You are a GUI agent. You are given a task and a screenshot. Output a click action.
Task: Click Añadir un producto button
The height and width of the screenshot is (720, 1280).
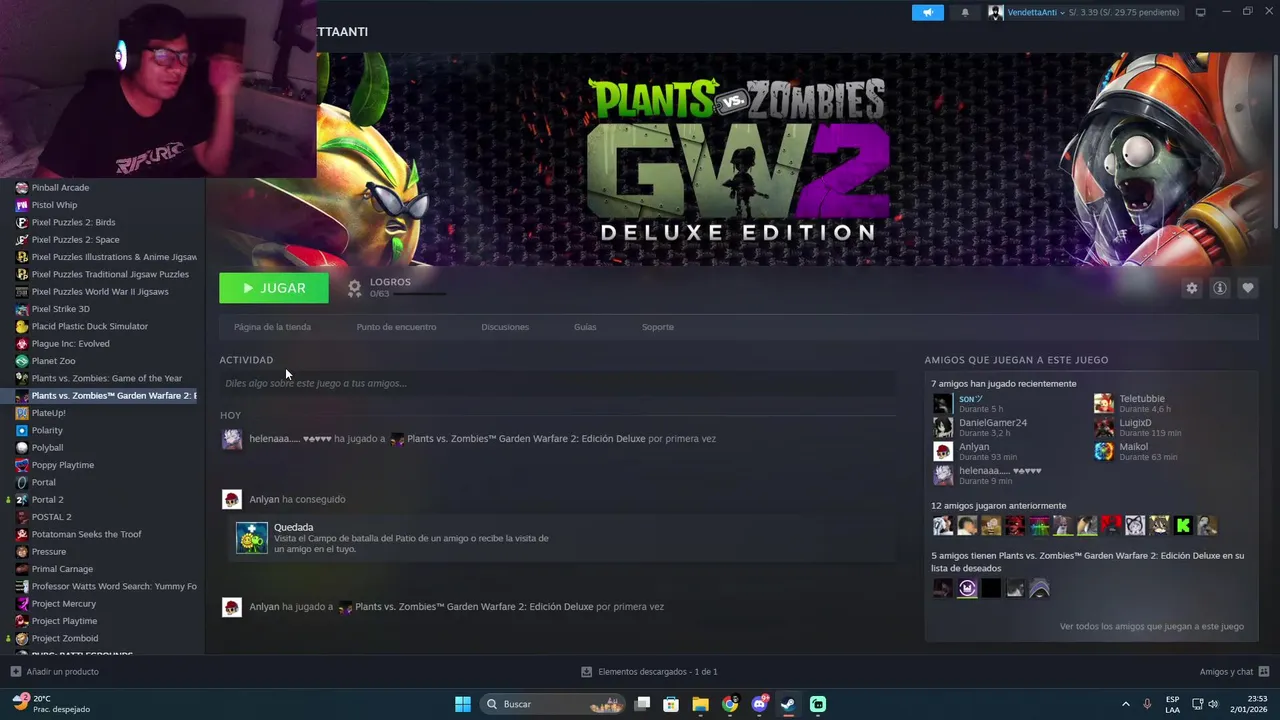[54, 672]
